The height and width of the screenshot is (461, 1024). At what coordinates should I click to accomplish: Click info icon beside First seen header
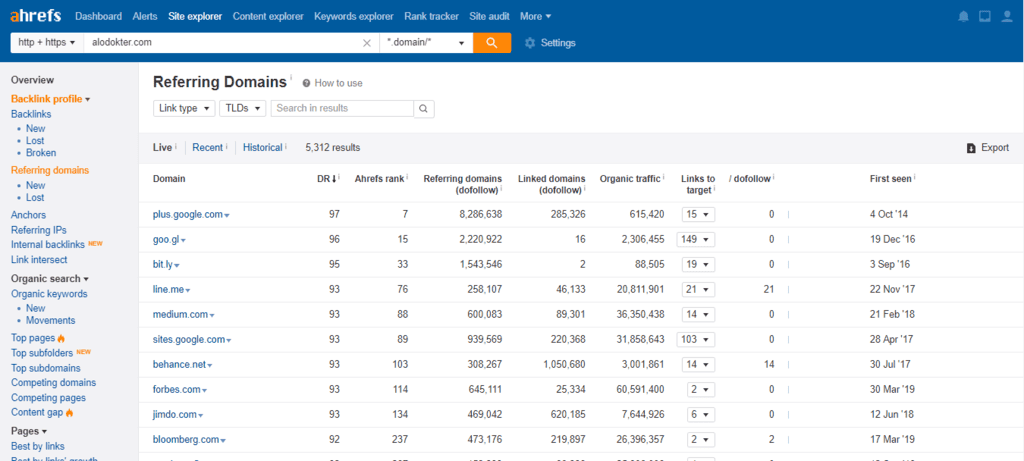(x=914, y=176)
